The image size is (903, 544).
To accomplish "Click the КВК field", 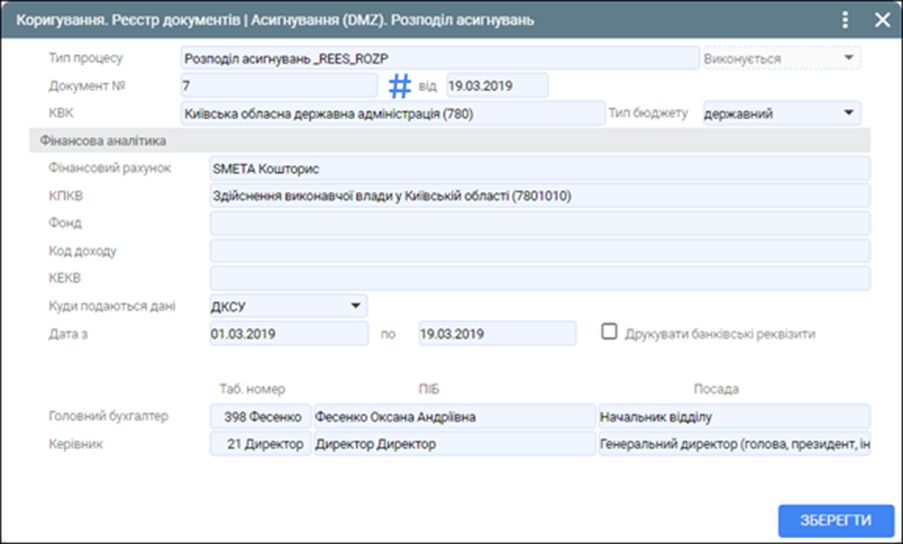I will pos(392,114).
